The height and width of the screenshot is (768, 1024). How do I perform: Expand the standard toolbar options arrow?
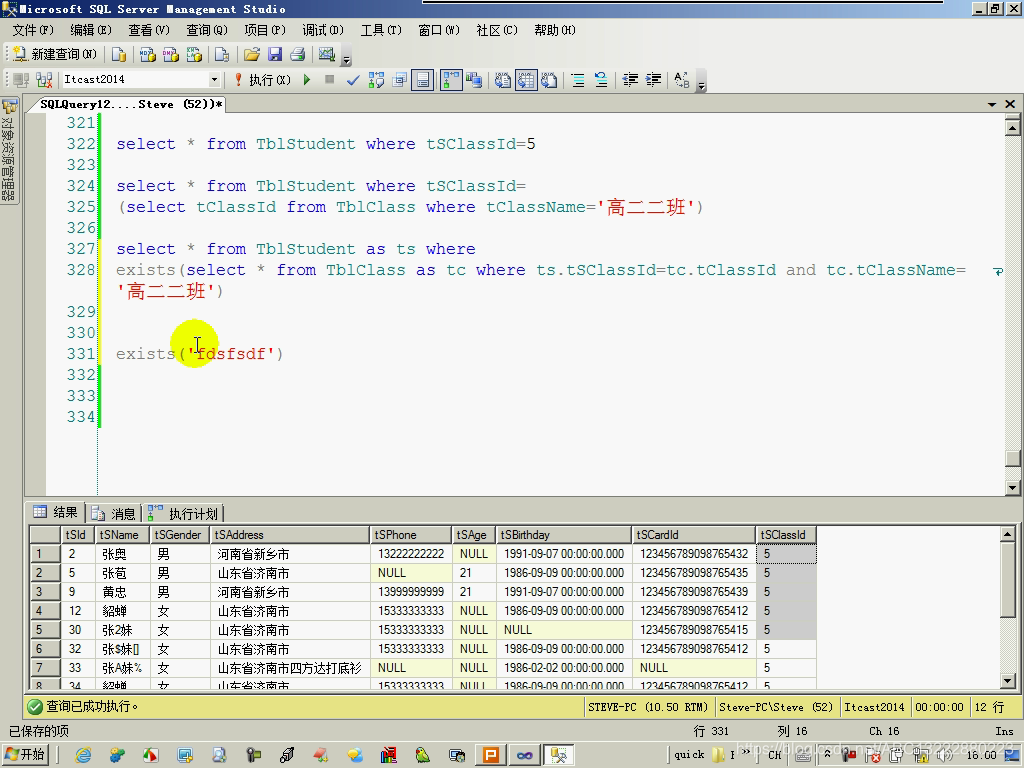[x=347, y=59]
